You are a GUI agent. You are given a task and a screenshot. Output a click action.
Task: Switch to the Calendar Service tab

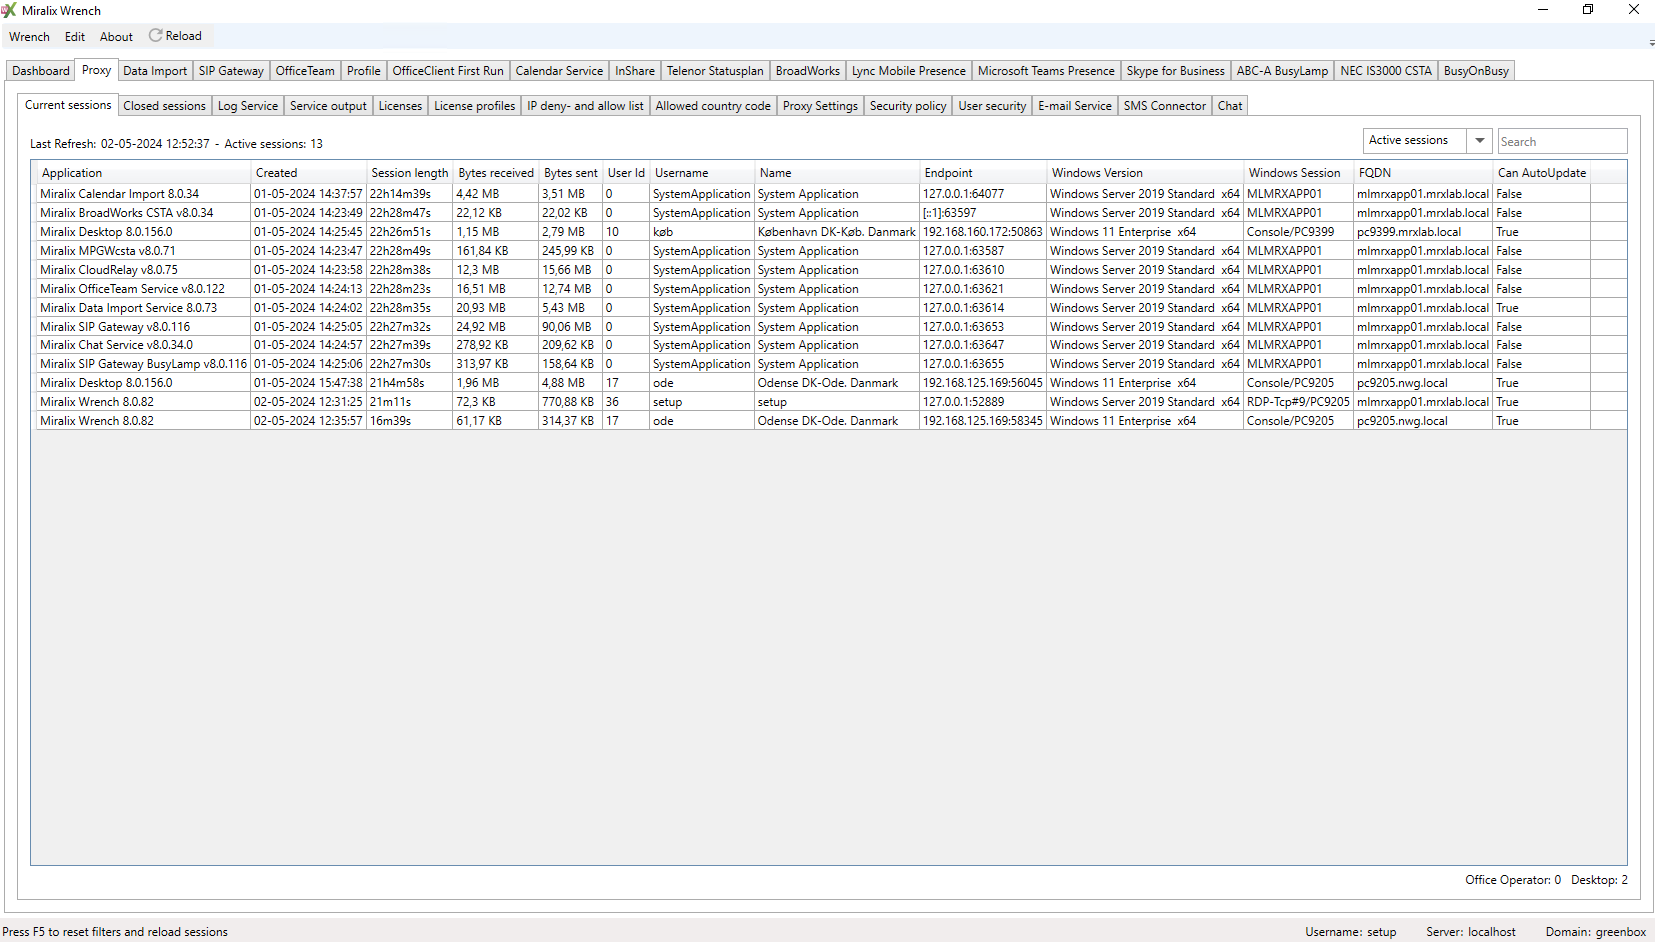click(x=559, y=71)
